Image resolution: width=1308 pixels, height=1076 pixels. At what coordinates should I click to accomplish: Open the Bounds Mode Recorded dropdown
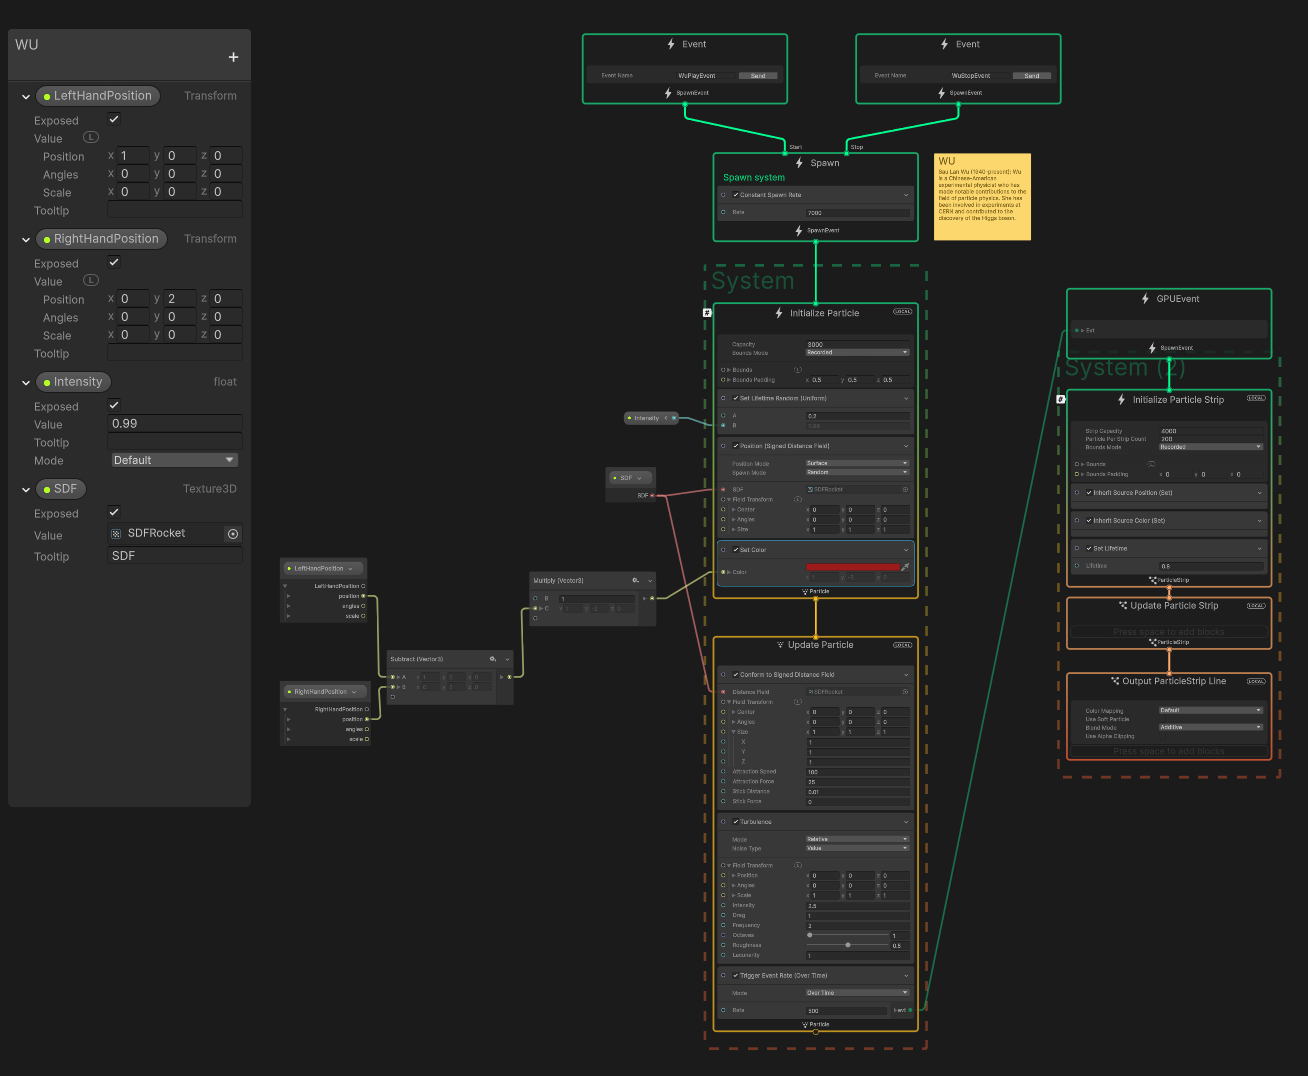coord(857,352)
